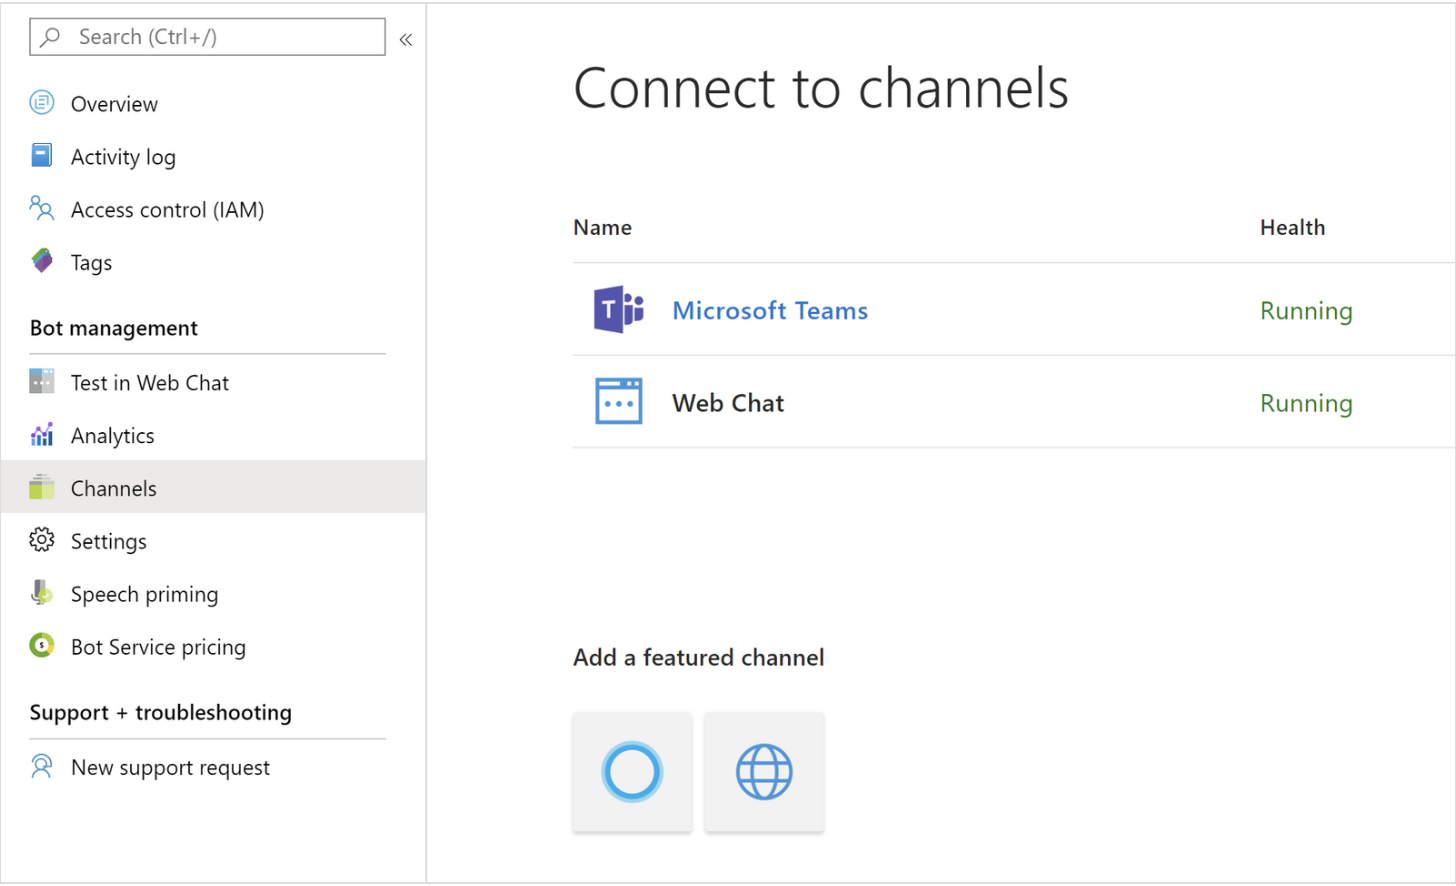Open Analytics
This screenshot has width=1456, height=886.
pos(112,436)
